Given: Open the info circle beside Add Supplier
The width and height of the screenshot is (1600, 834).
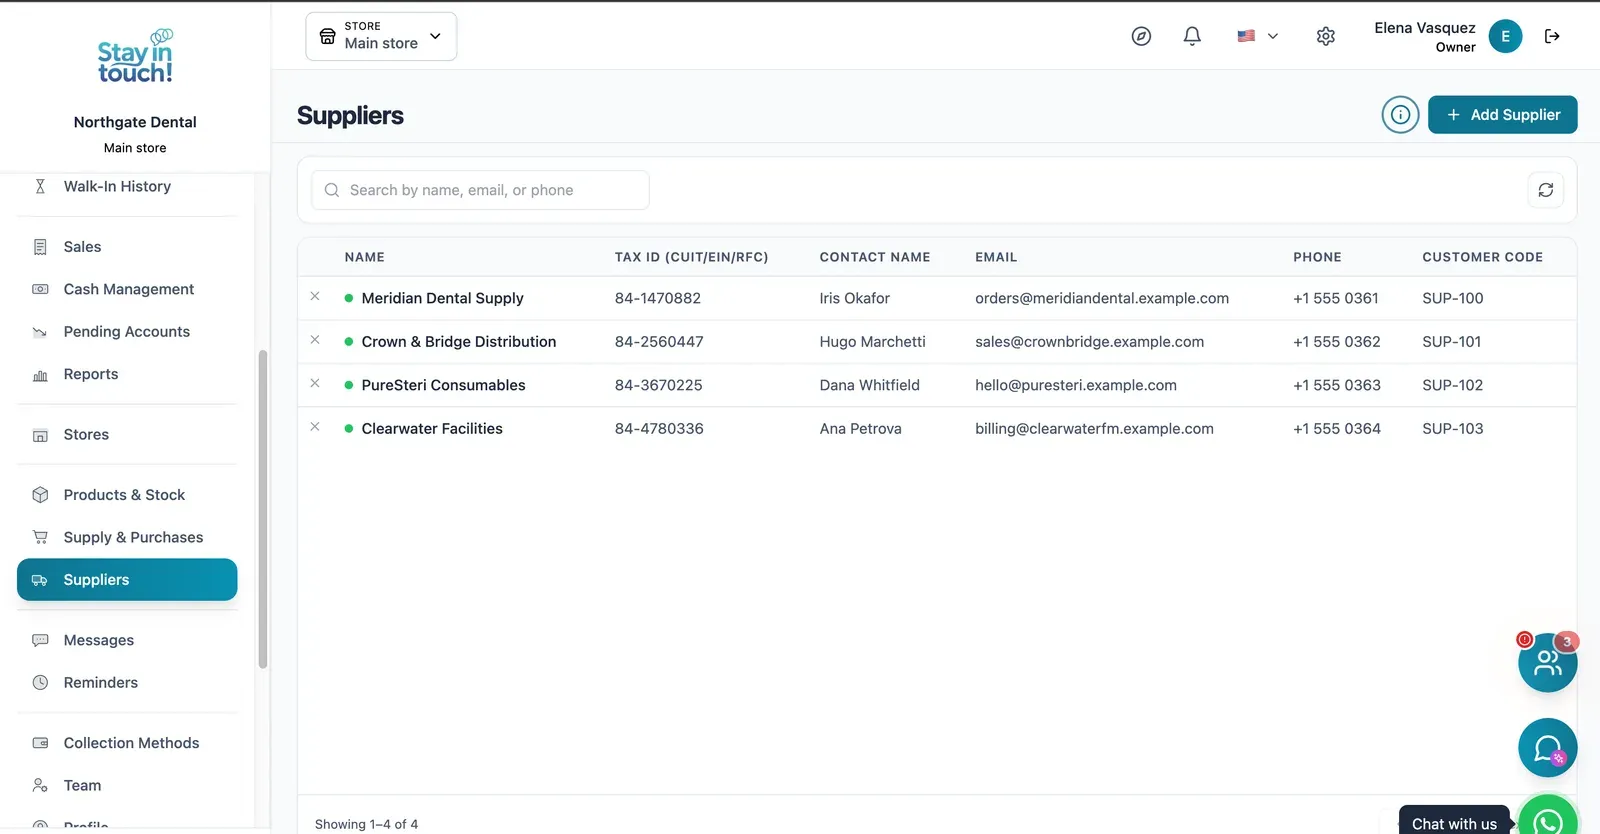Looking at the screenshot, I should click(x=1401, y=115).
